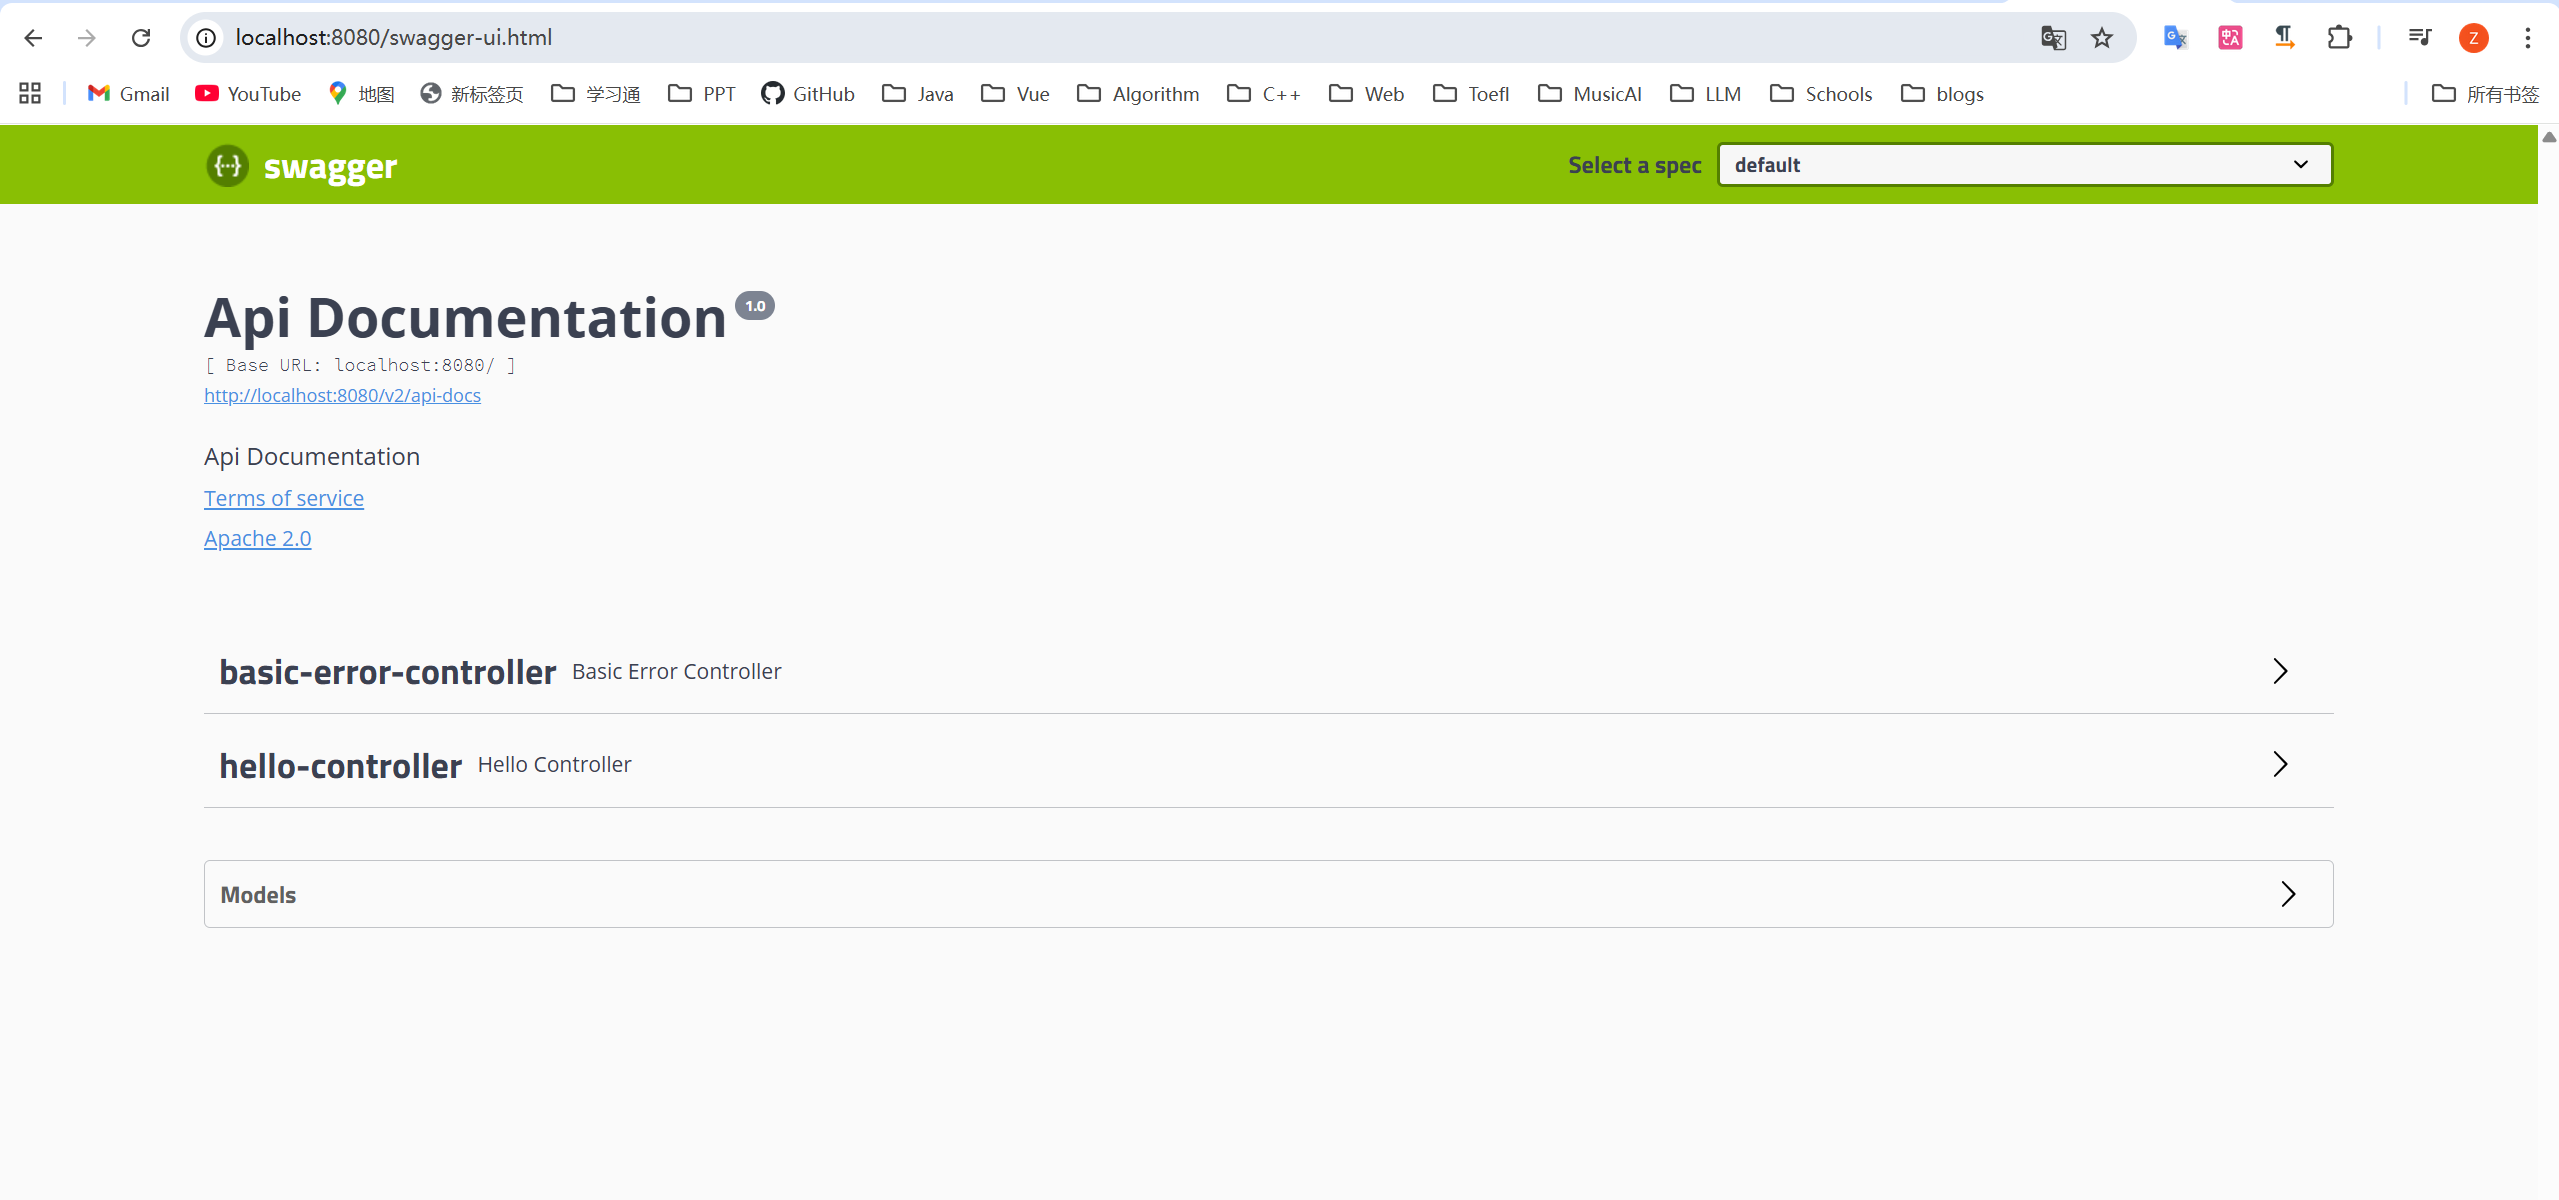Click the site info icon in address bar

click(206, 38)
